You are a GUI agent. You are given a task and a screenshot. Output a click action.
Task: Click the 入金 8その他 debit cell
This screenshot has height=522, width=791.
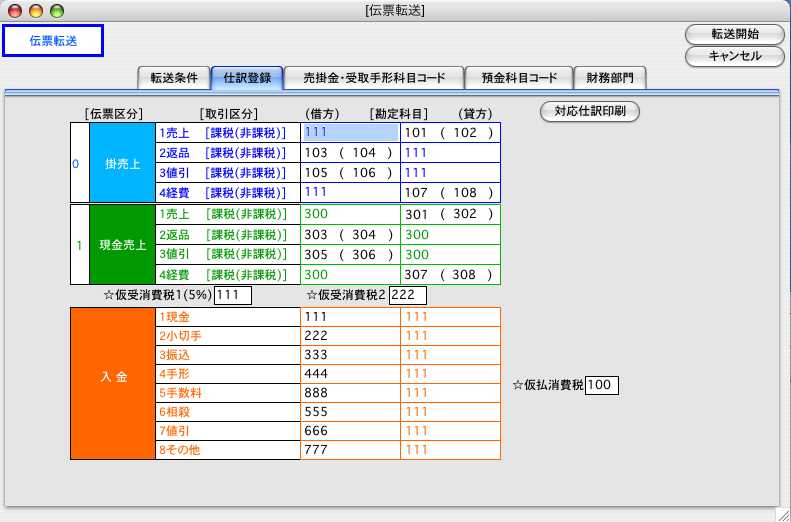350,450
